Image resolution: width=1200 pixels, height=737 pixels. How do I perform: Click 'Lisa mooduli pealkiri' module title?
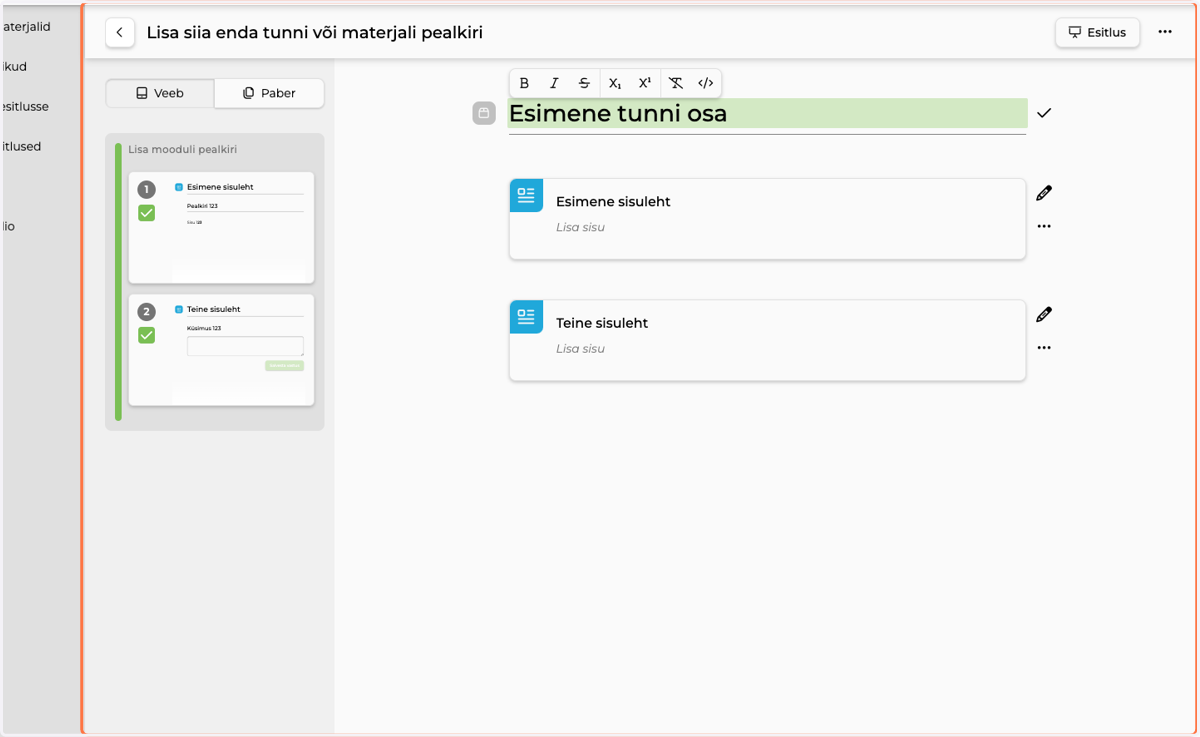pyautogui.click(x=182, y=150)
